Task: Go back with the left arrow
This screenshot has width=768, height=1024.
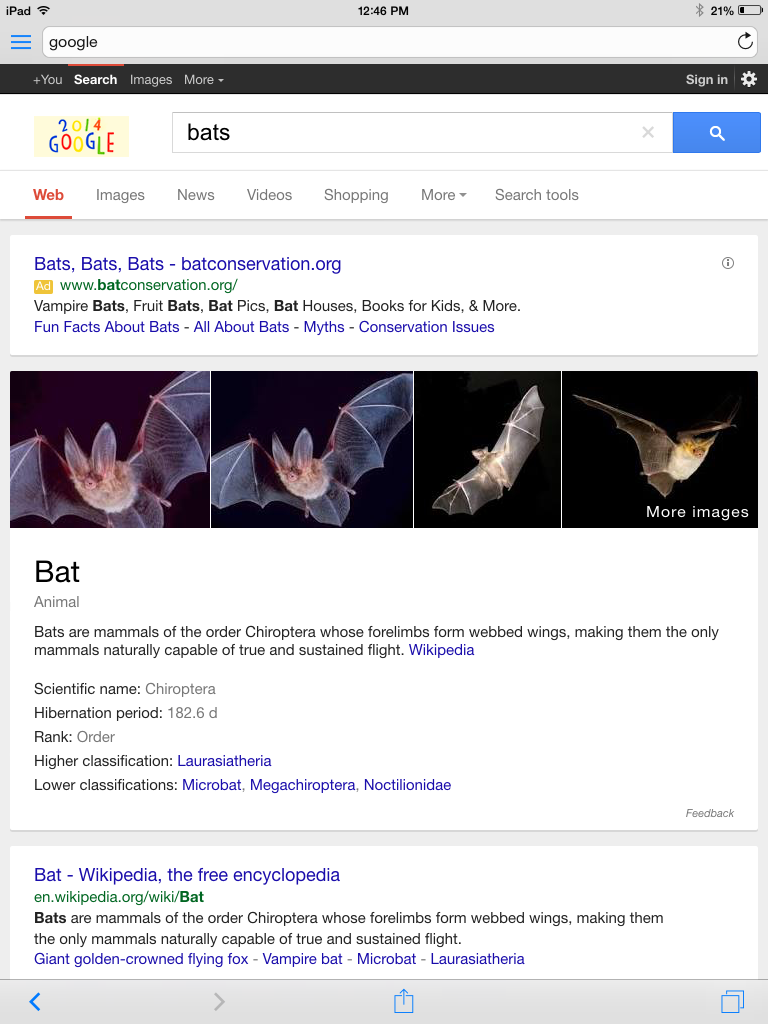Action: coord(35,1001)
